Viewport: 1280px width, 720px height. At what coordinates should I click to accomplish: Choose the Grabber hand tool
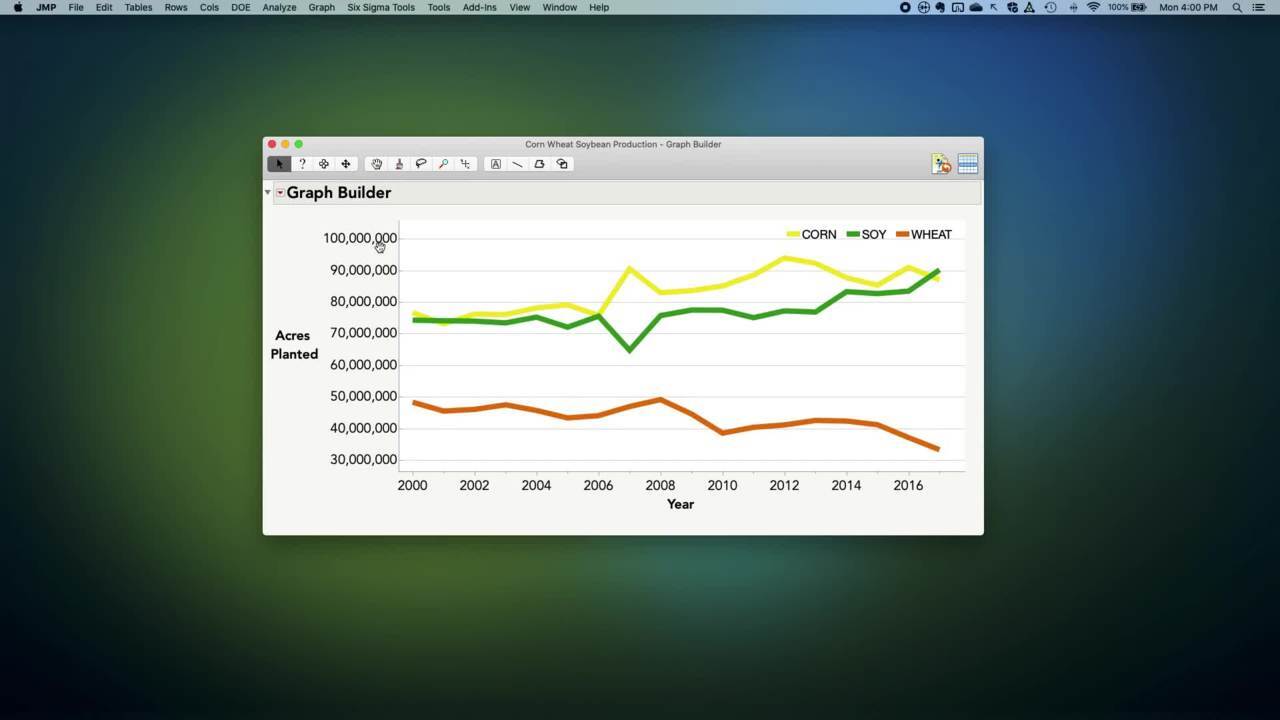(x=377, y=164)
